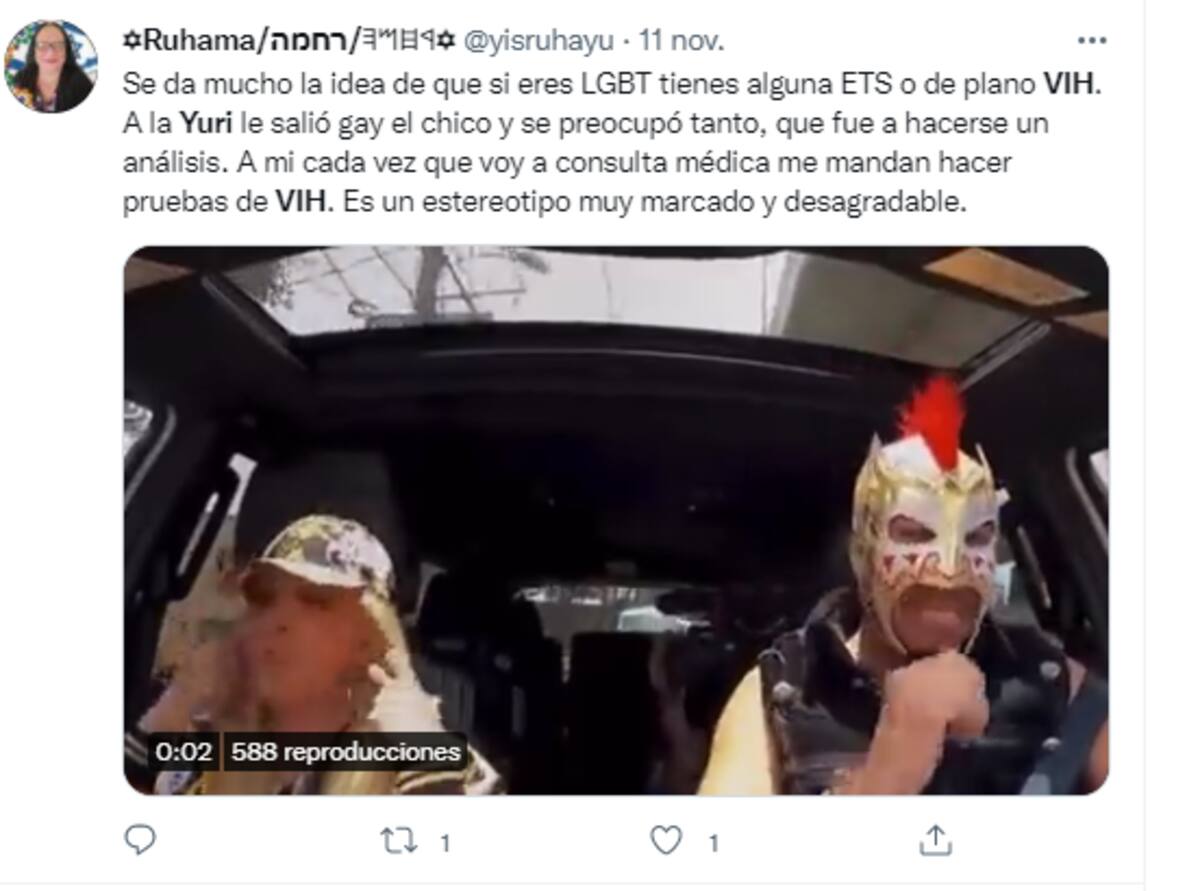Click the like count number beside heart

(713, 843)
